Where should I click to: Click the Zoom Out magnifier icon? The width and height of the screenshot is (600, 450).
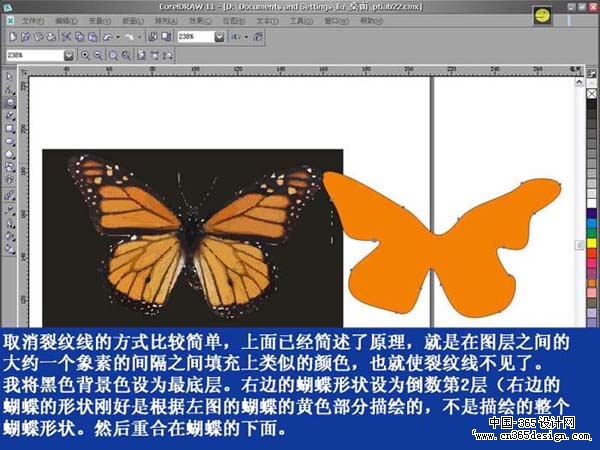click(x=98, y=55)
